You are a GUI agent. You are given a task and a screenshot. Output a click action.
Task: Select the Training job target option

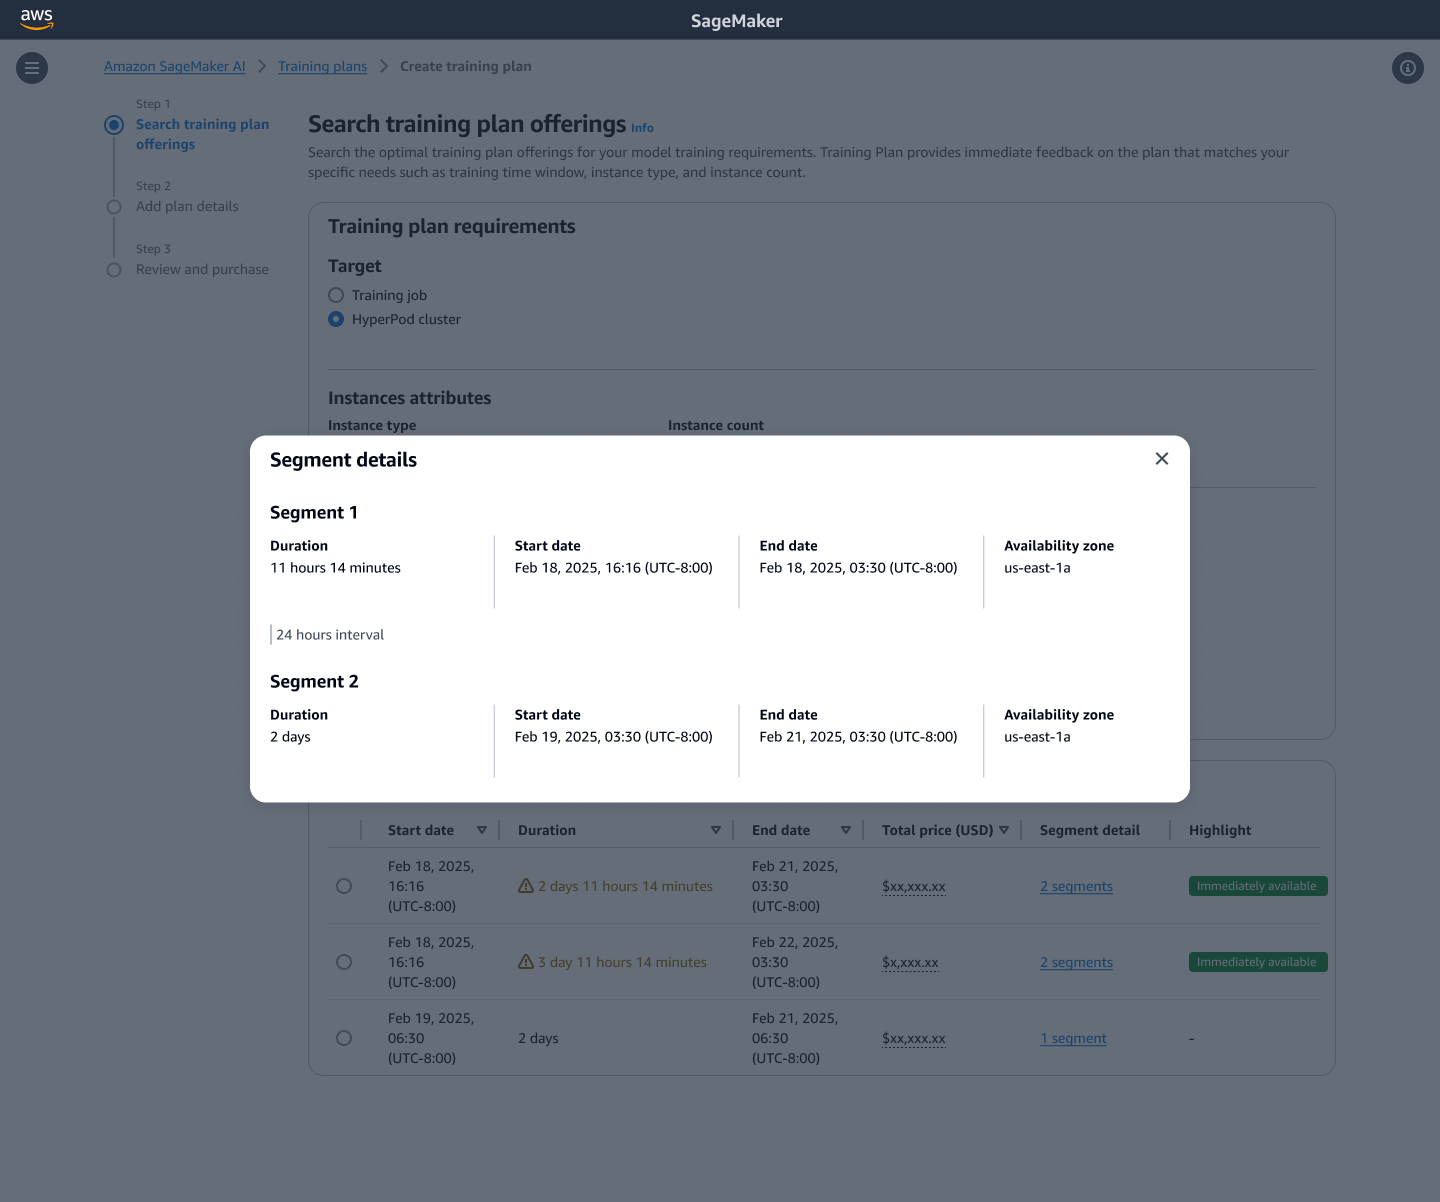click(x=336, y=295)
